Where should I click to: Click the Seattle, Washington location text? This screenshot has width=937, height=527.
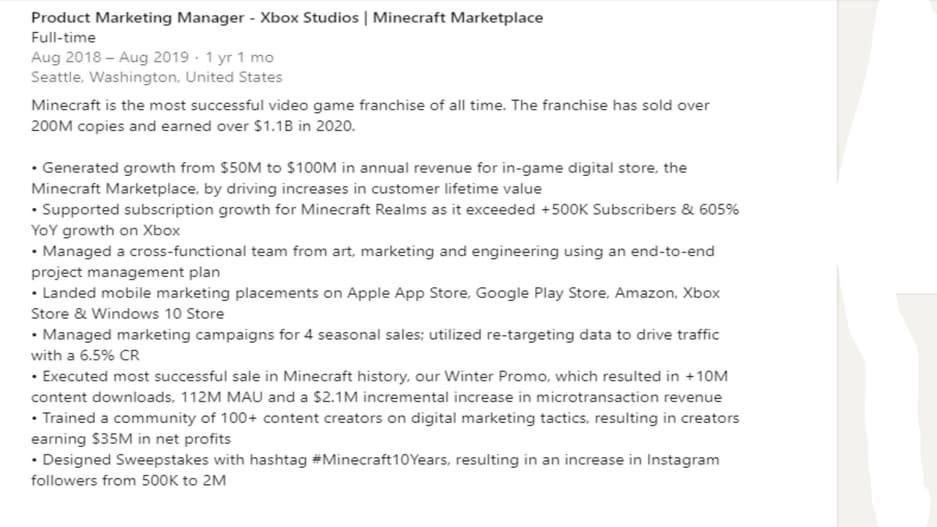[156, 77]
